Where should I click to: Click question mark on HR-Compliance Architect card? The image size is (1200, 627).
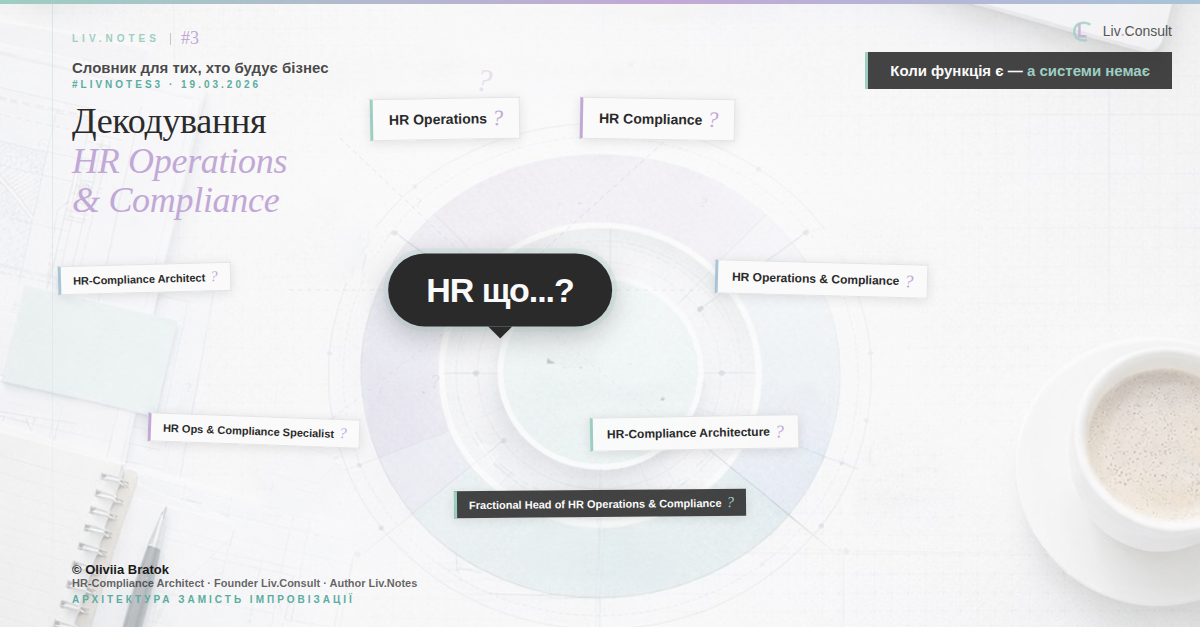click(x=214, y=277)
